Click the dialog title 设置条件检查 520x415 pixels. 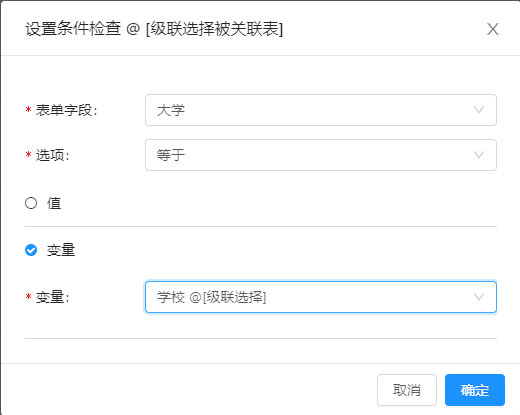click(73, 29)
